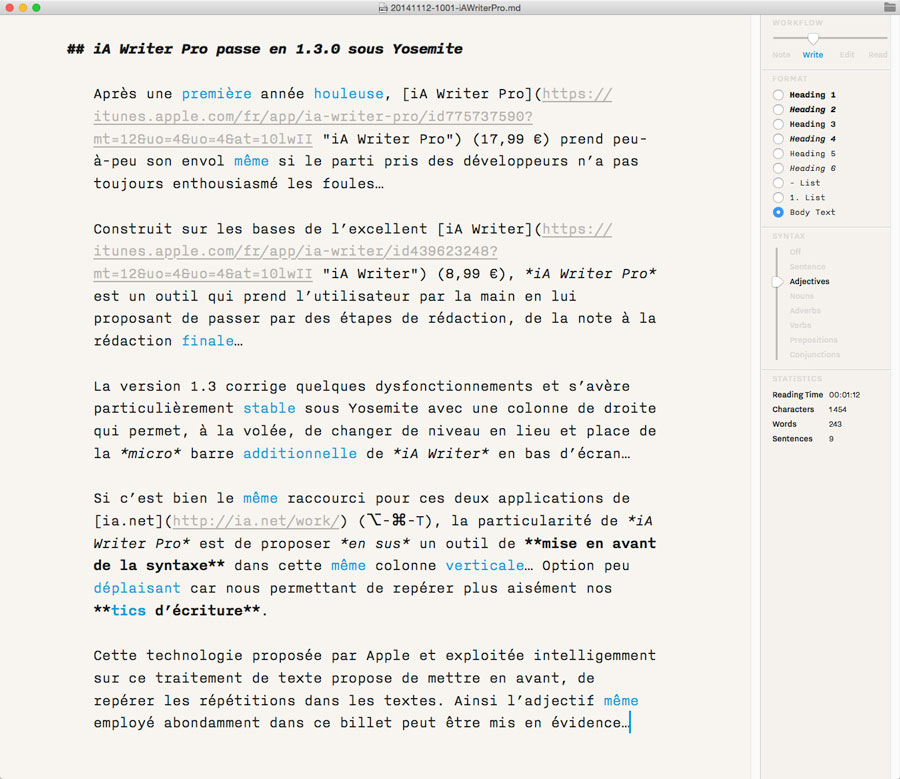Click the Sentences count 9
900x779 pixels.
click(x=831, y=439)
